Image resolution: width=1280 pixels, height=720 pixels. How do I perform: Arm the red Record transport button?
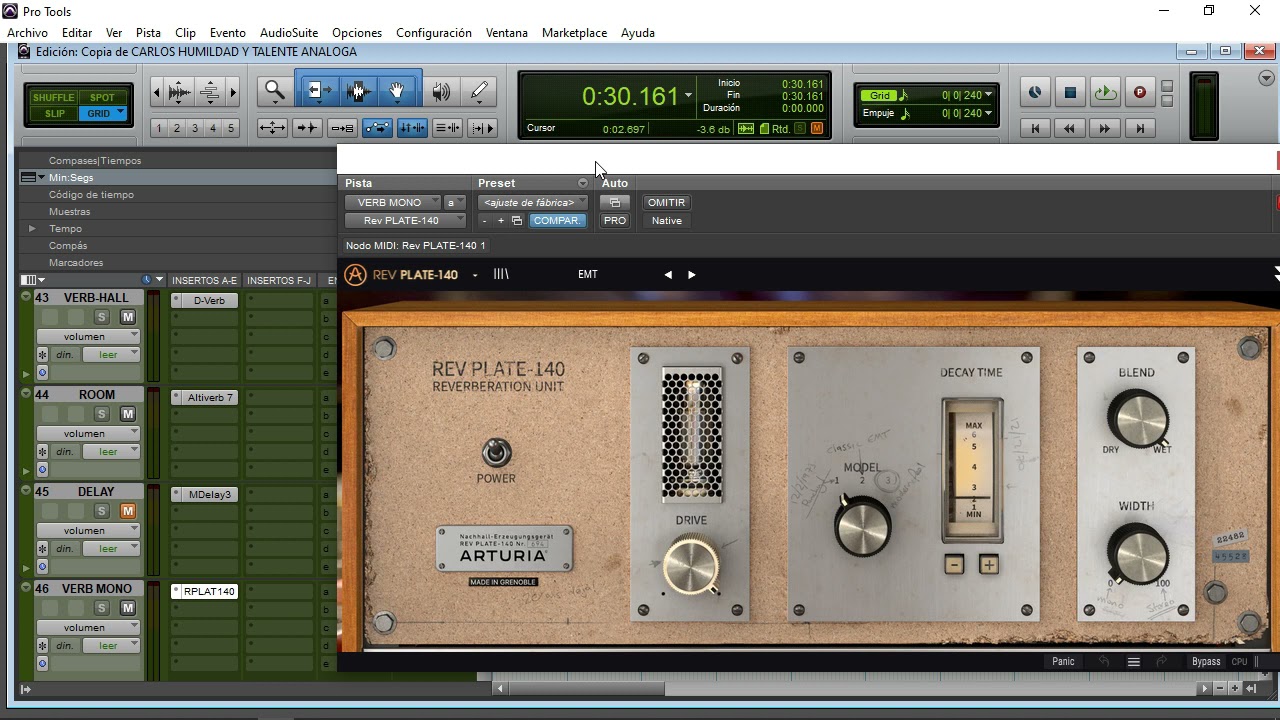tap(1140, 93)
